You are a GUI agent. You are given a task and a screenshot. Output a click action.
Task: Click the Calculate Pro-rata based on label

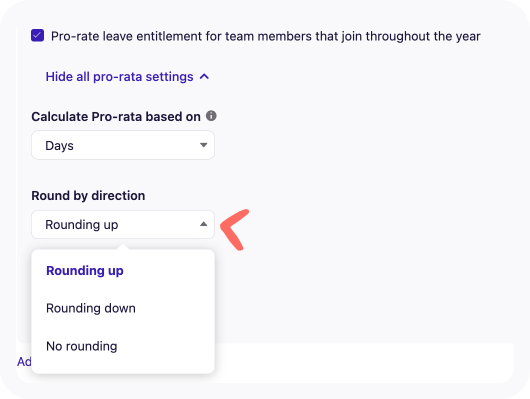pos(116,117)
